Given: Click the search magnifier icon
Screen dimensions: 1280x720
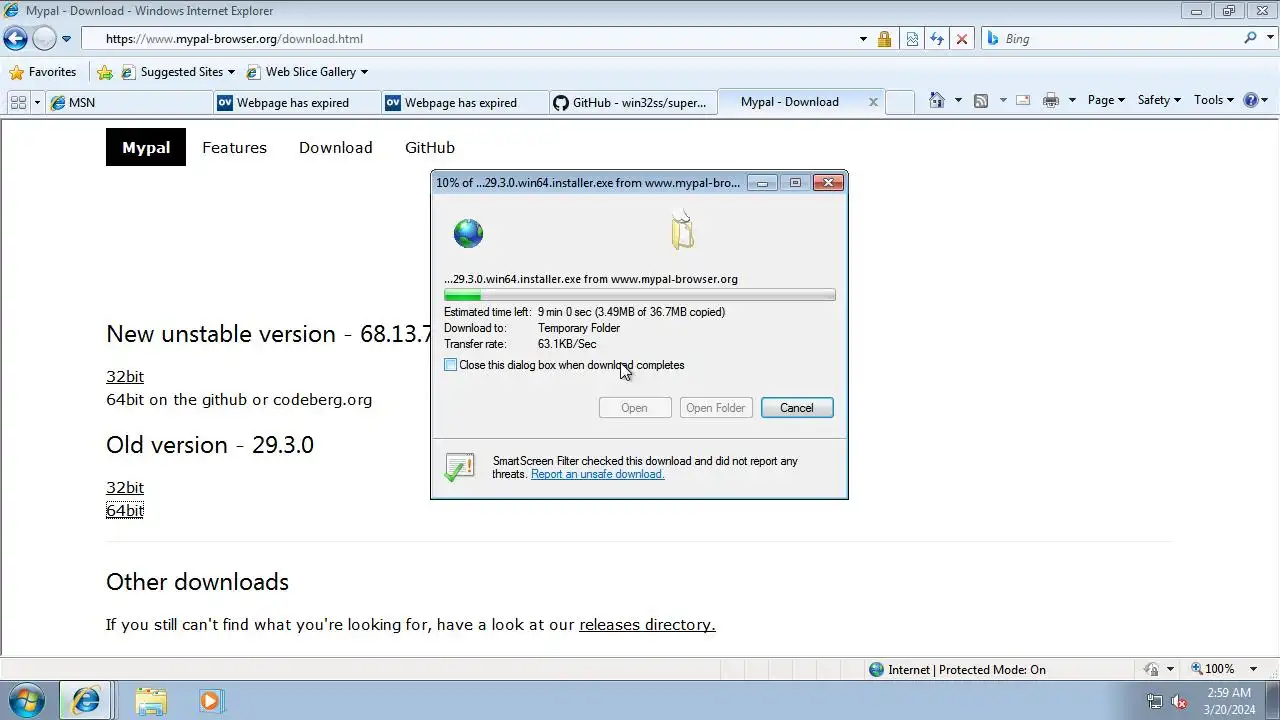Looking at the screenshot, I should point(1250,38).
